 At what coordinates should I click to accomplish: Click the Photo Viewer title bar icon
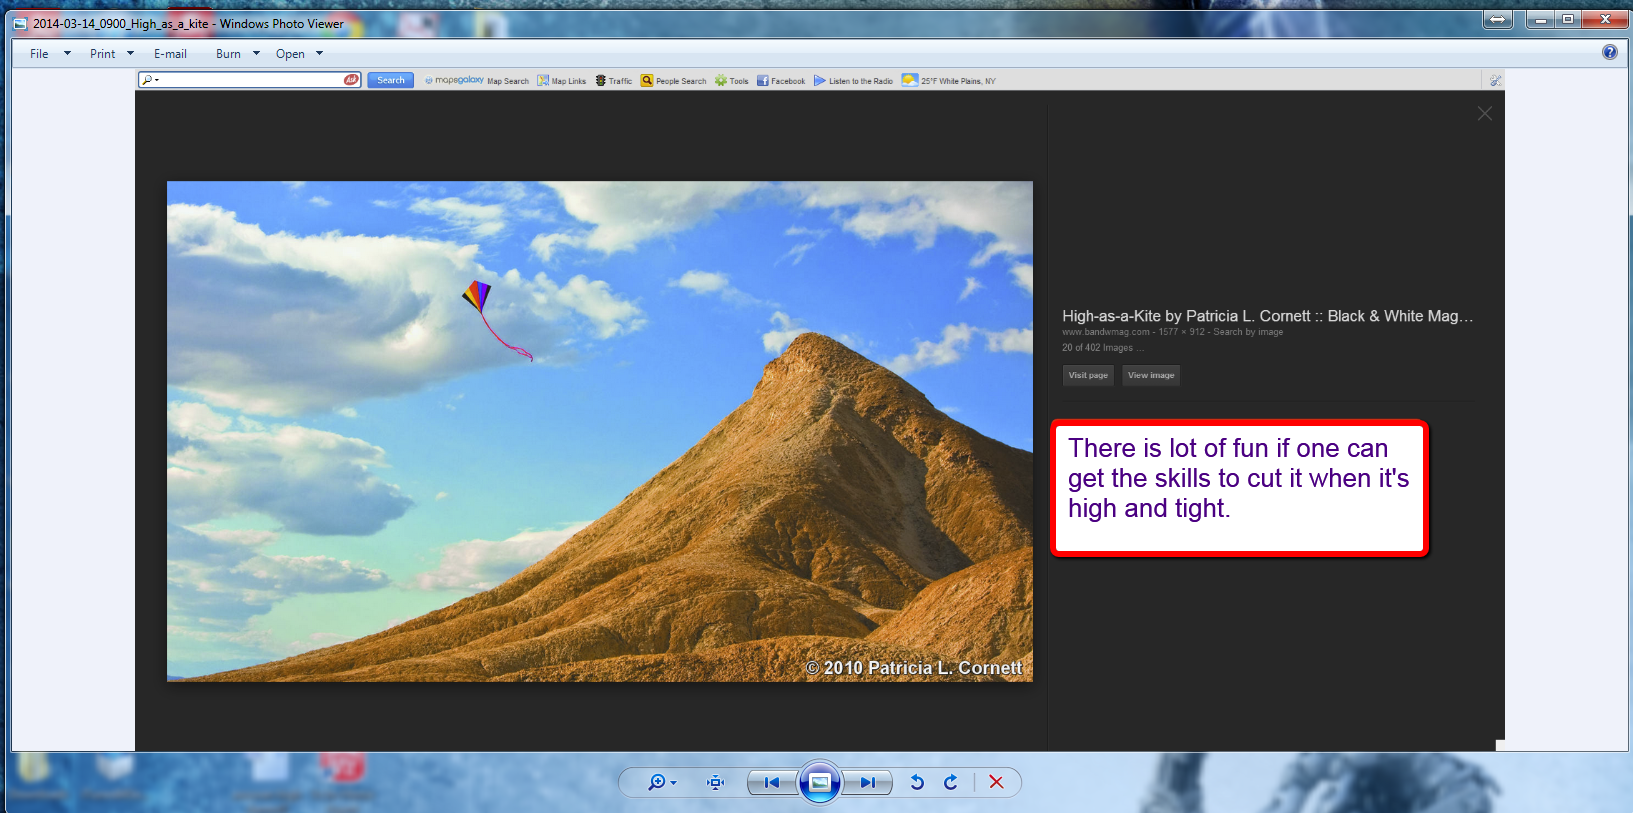20,24
